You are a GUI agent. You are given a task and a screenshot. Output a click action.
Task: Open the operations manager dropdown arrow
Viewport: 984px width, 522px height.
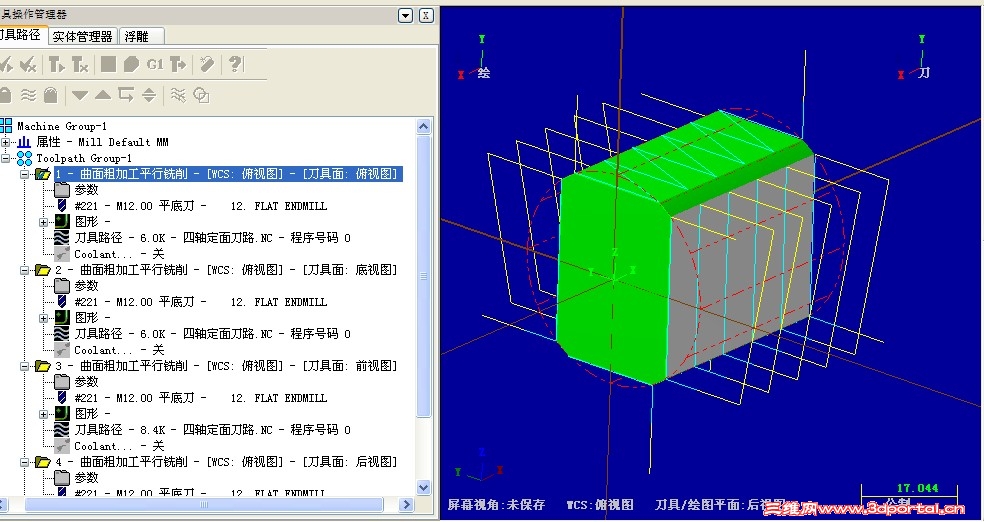coord(406,15)
